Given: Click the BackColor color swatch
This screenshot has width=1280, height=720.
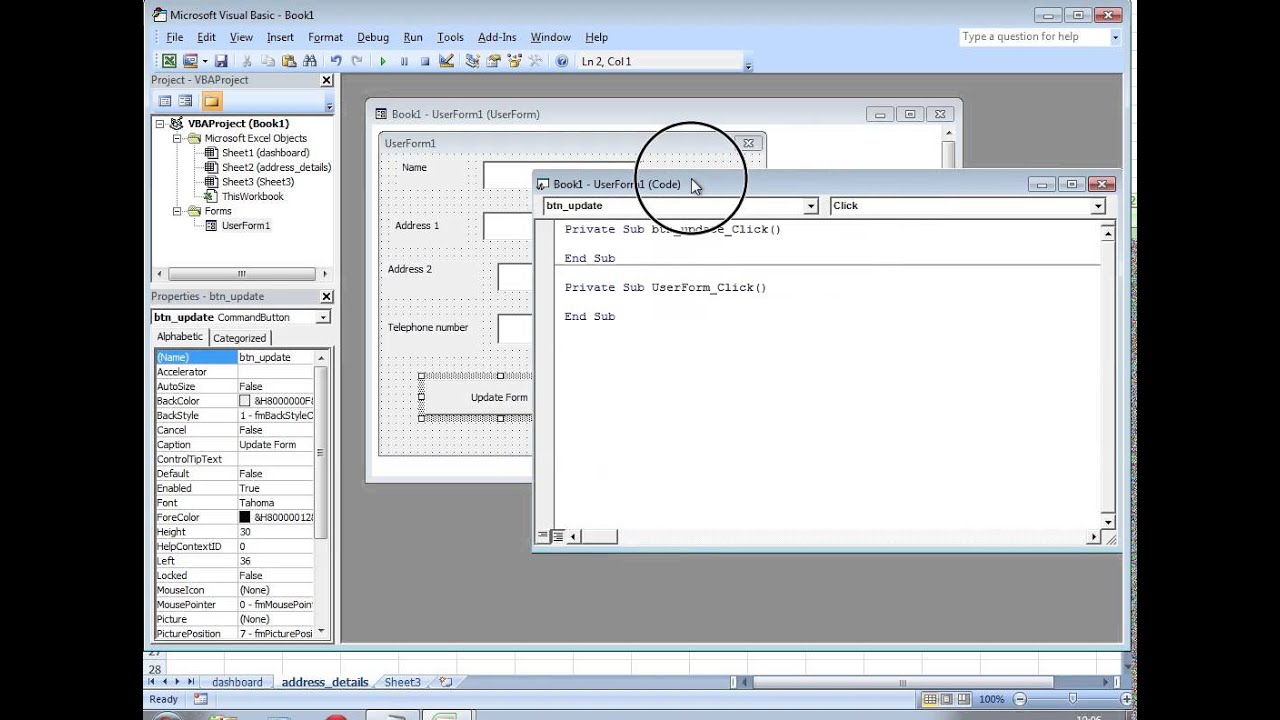Looking at the screenshot, I should (x=245, y=401).
